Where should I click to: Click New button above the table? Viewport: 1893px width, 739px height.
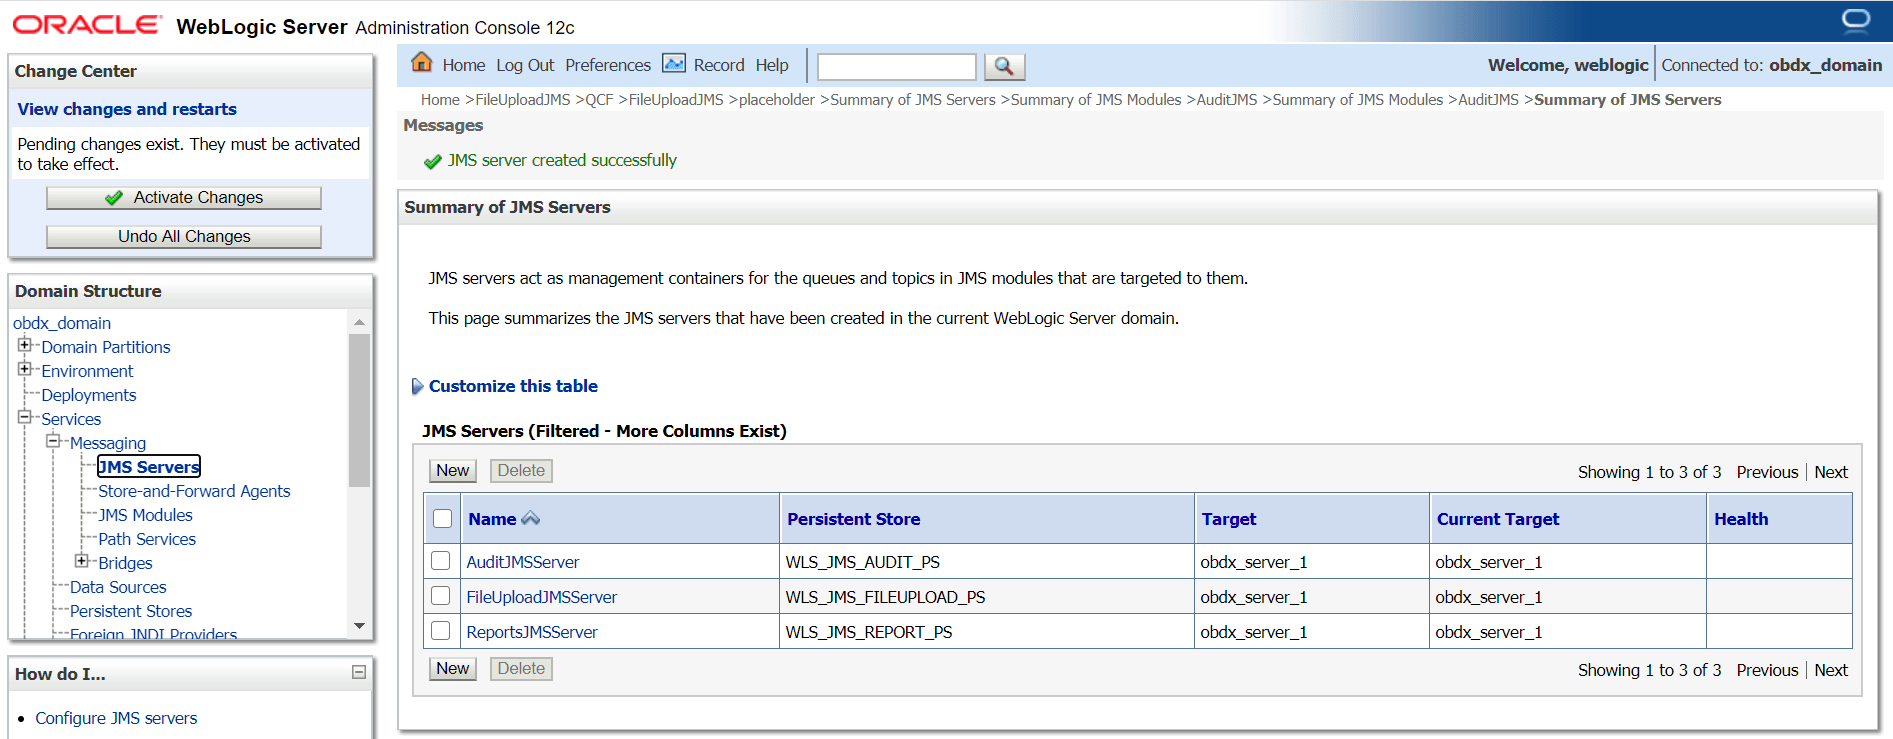coord(452,470)
